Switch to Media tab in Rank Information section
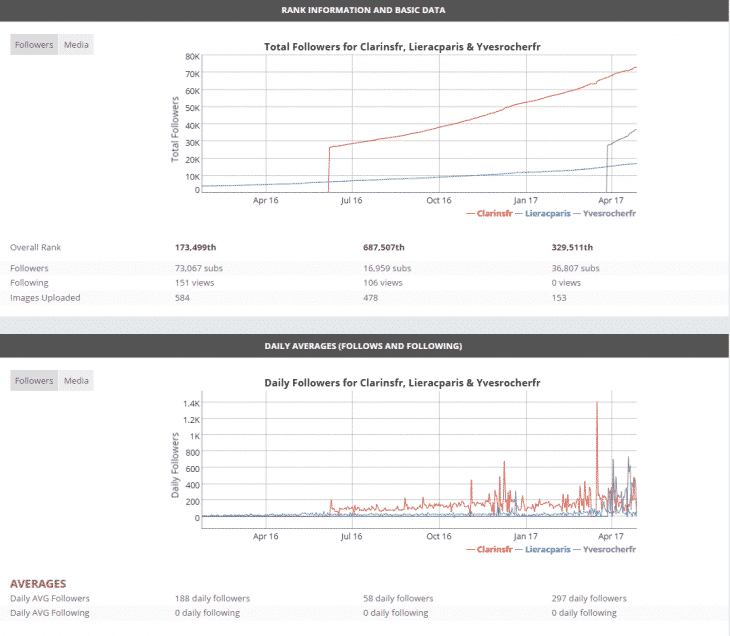 [76, 45]
